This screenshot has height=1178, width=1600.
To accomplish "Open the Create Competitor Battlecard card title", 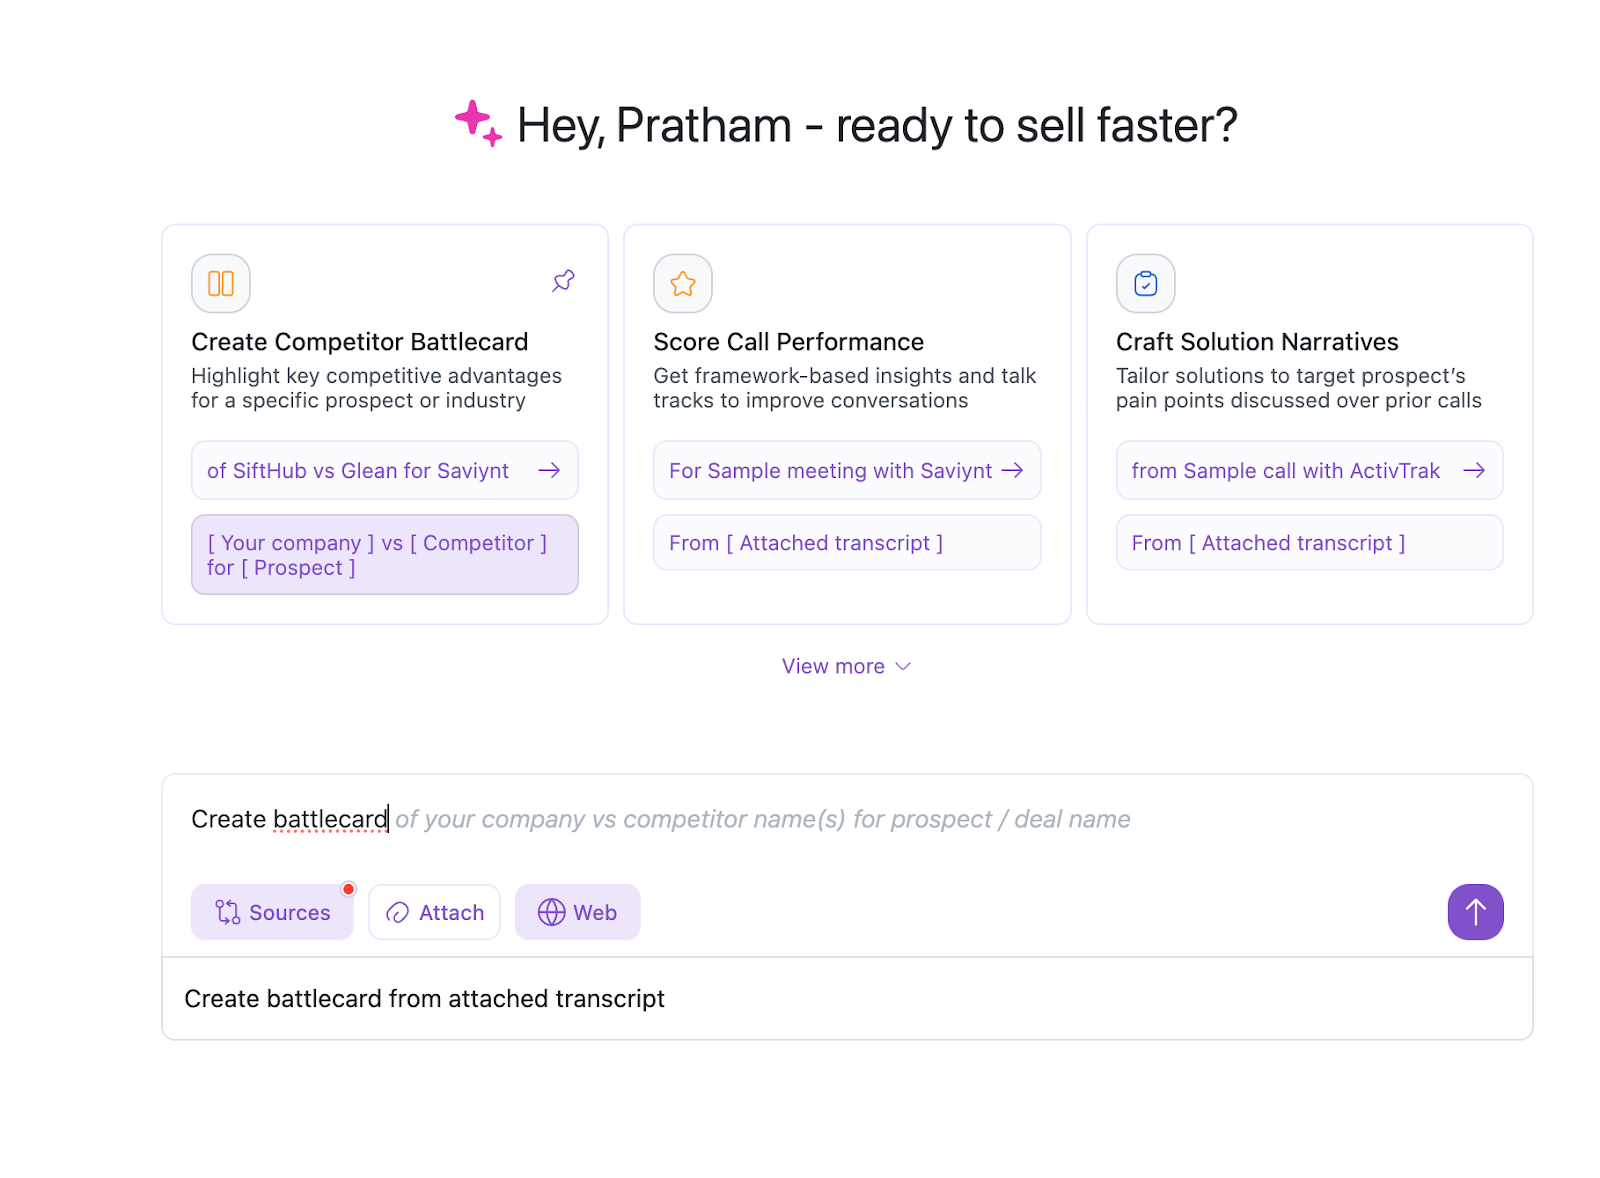I will (360, 342).
